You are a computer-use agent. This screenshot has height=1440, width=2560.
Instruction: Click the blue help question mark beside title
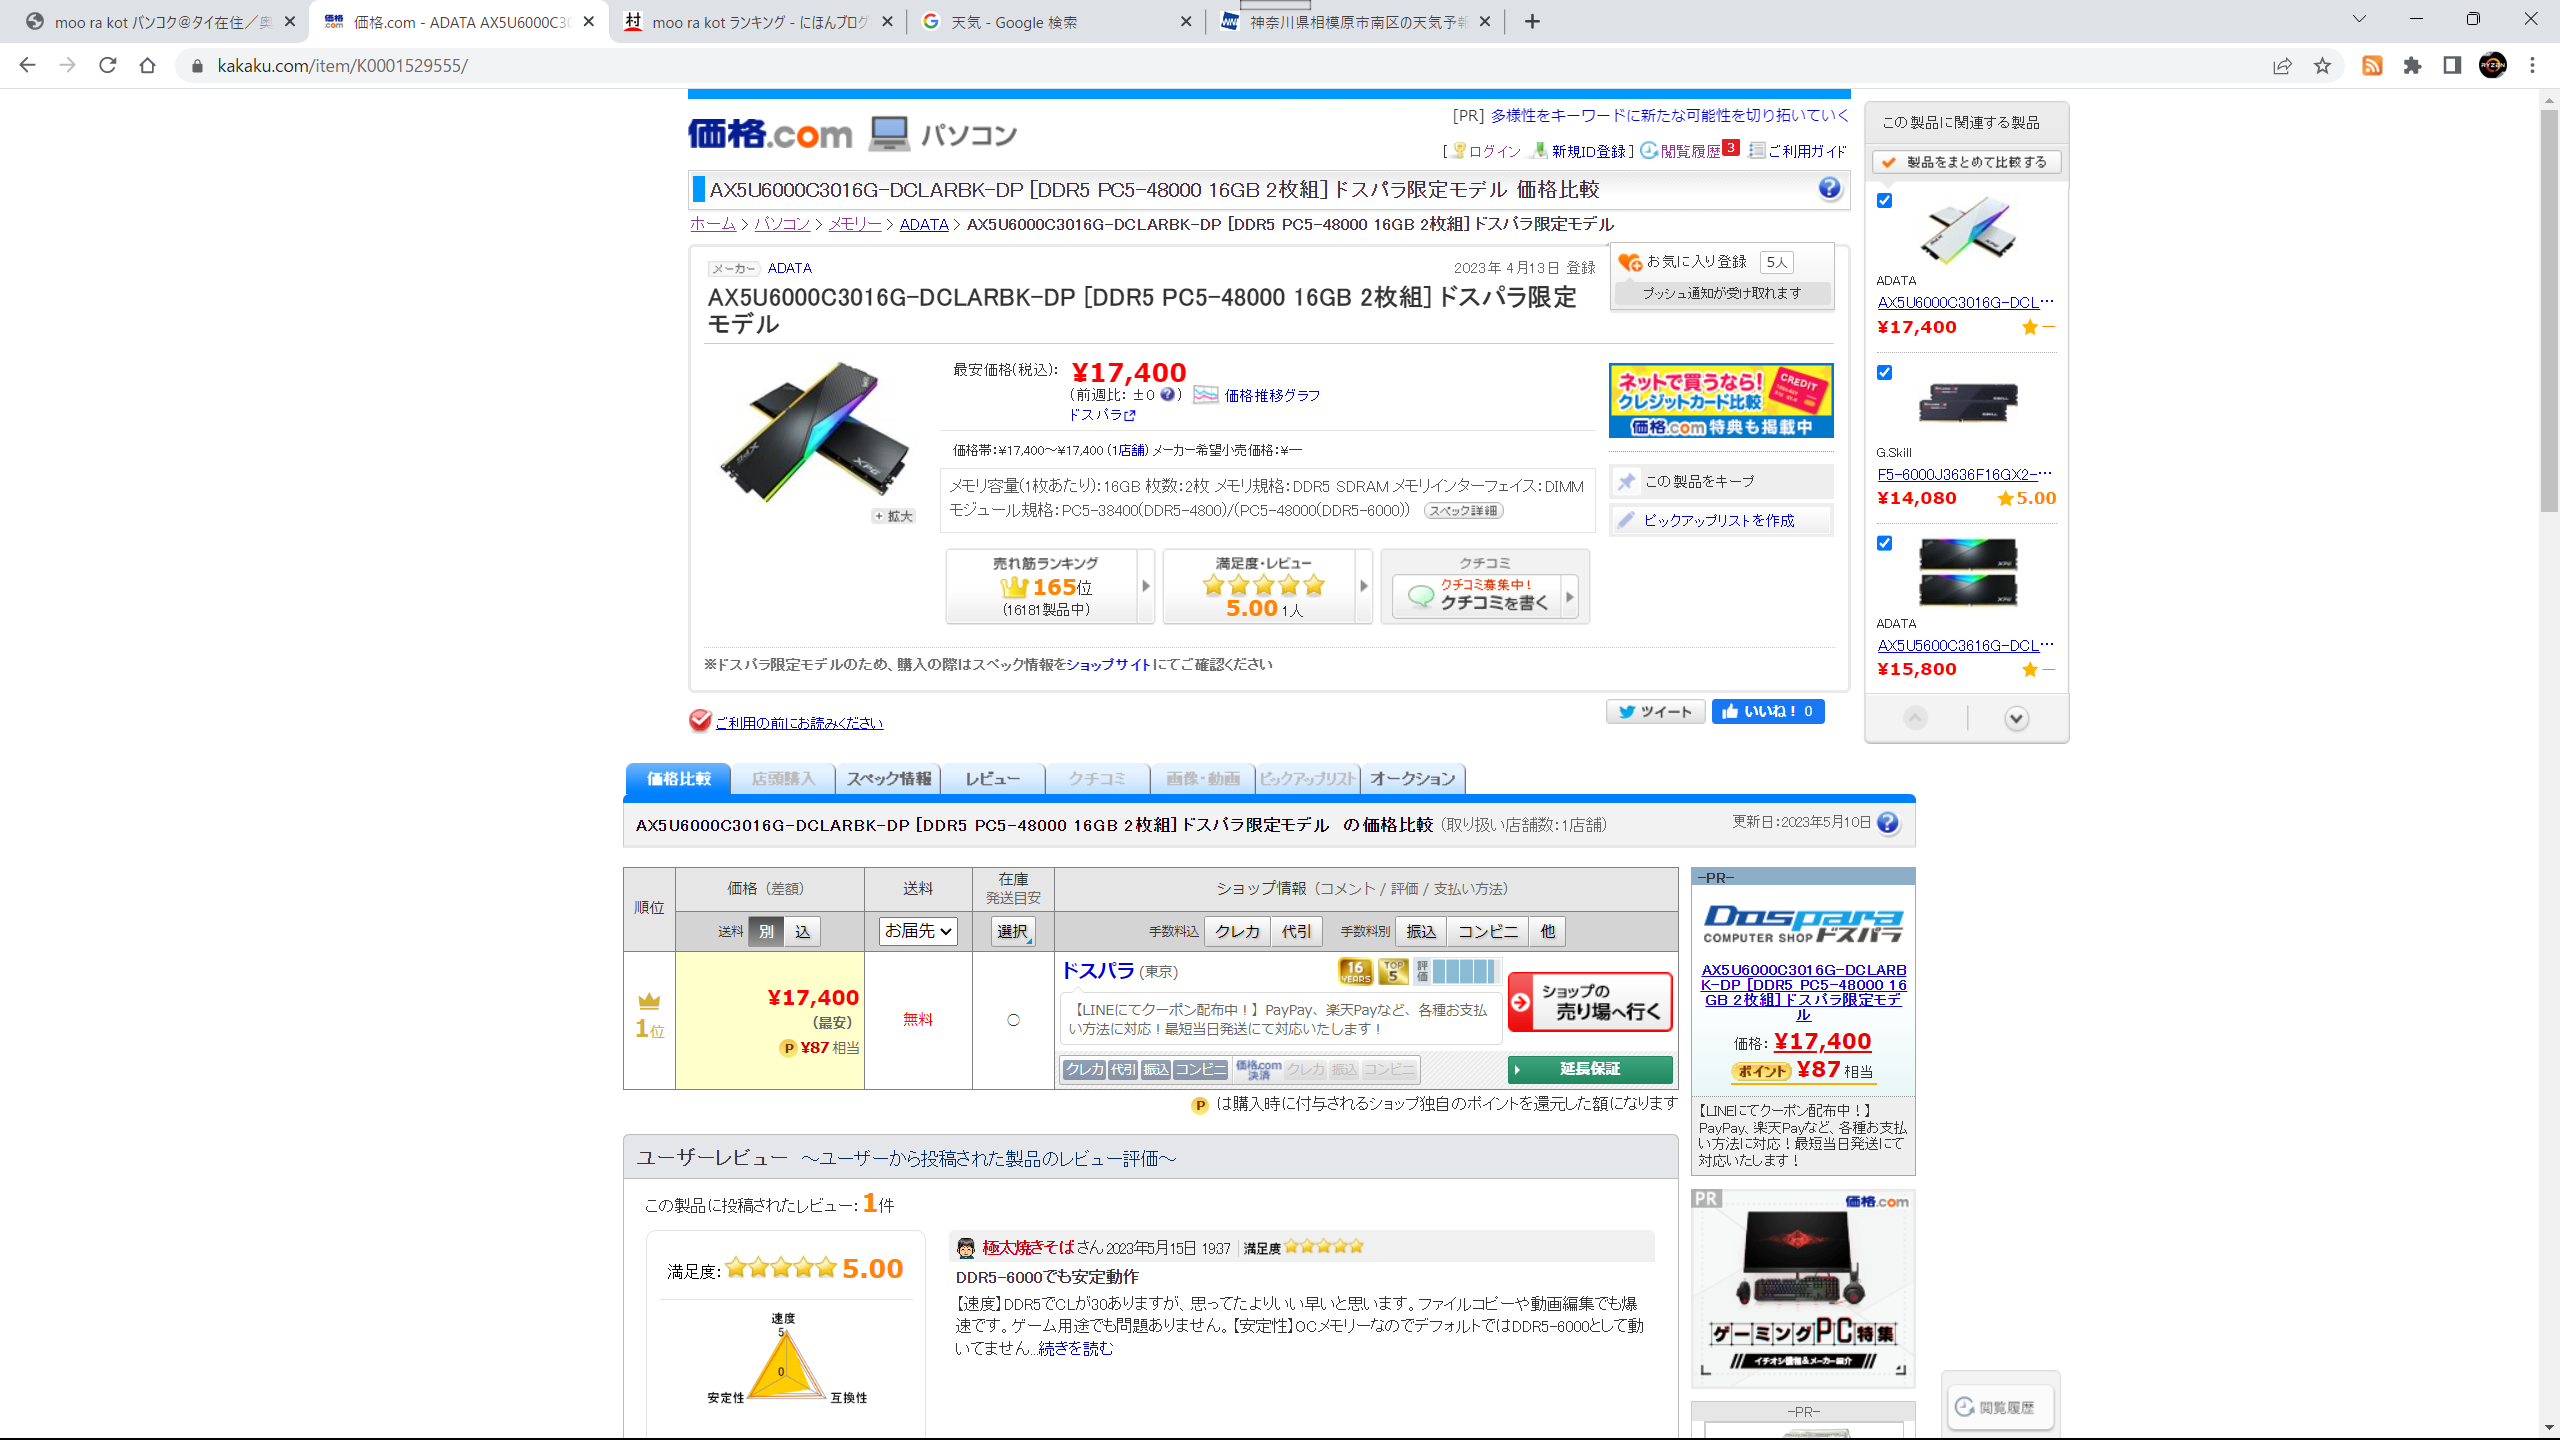(x=1829, y=188)
